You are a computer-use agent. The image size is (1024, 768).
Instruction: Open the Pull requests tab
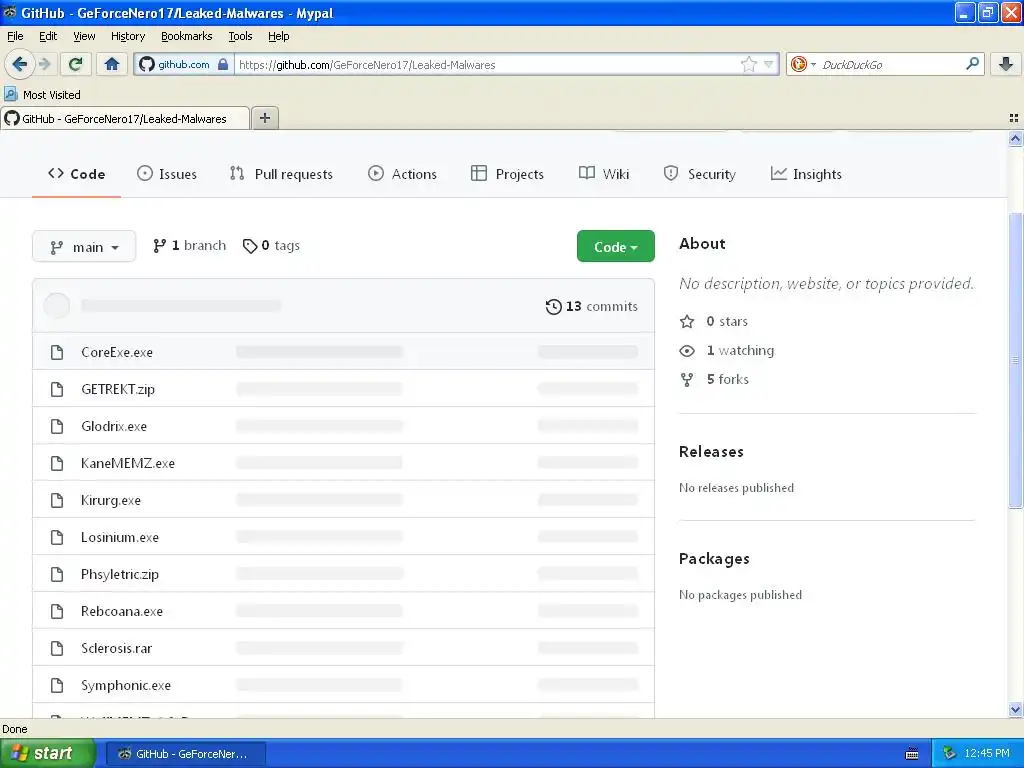tap(281, 174)
